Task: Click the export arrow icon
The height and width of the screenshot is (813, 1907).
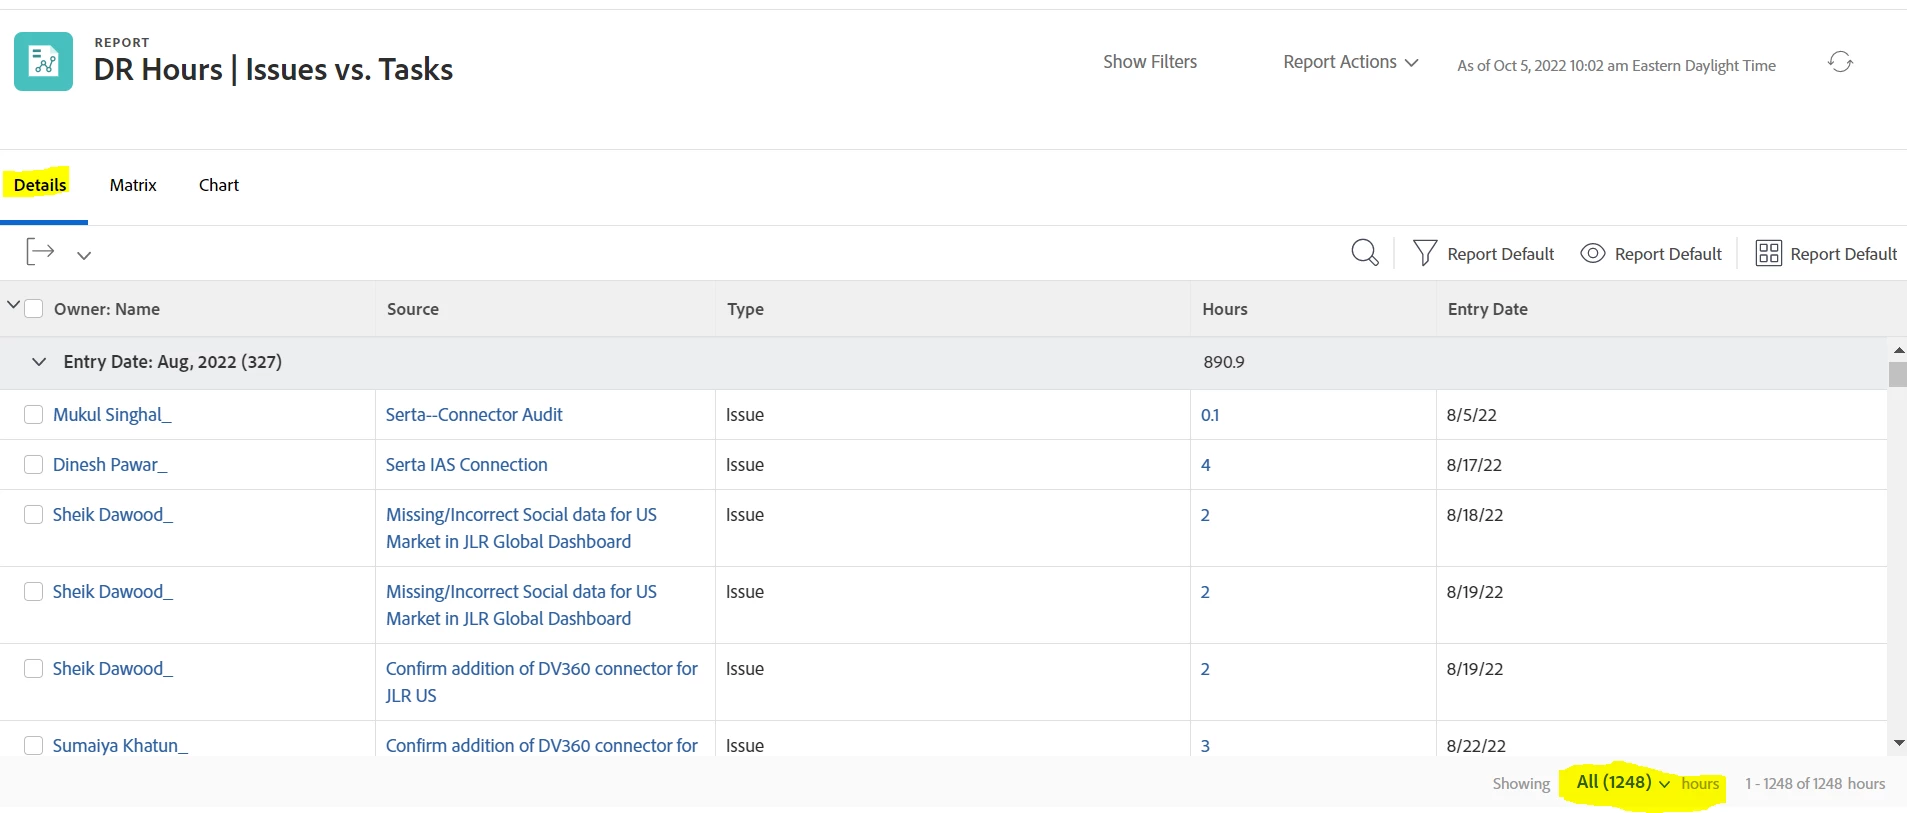Action: click(x=40, y=252)
